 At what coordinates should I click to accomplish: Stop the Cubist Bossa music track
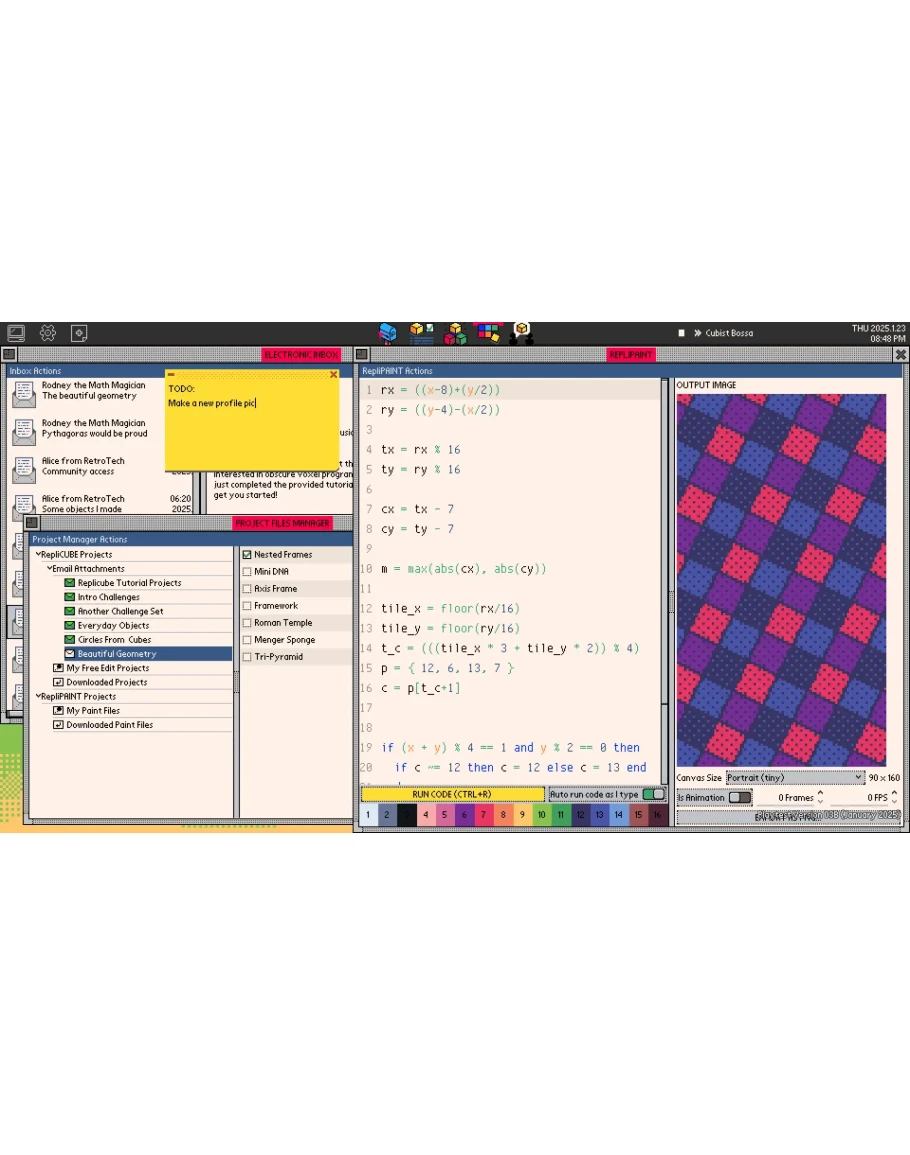click(681, 333)
